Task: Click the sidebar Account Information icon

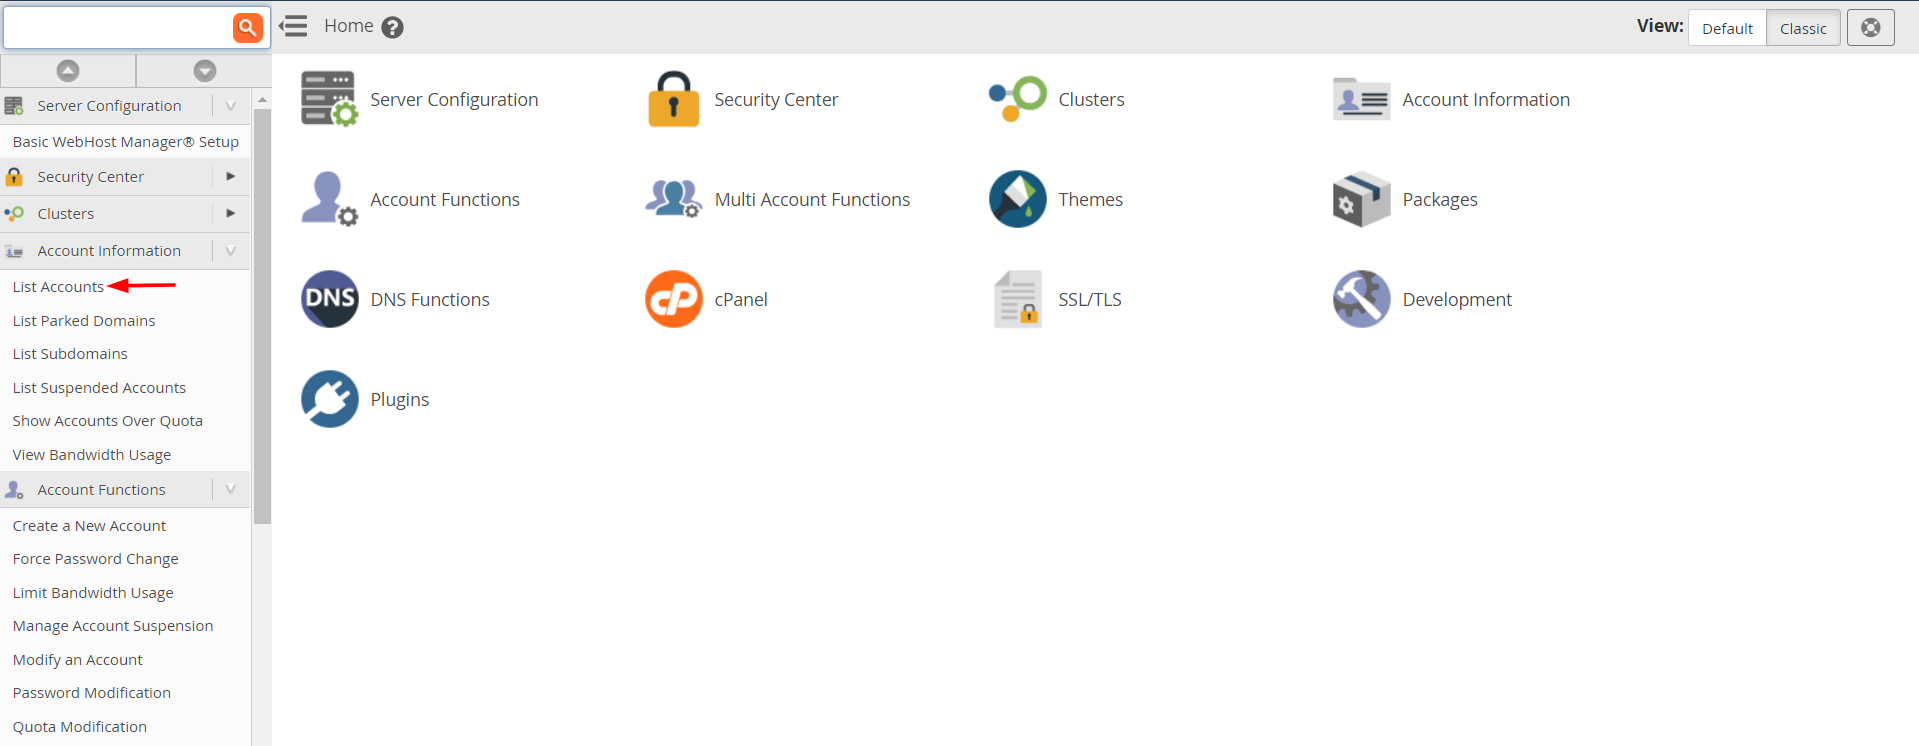Action: pos(14,251)
